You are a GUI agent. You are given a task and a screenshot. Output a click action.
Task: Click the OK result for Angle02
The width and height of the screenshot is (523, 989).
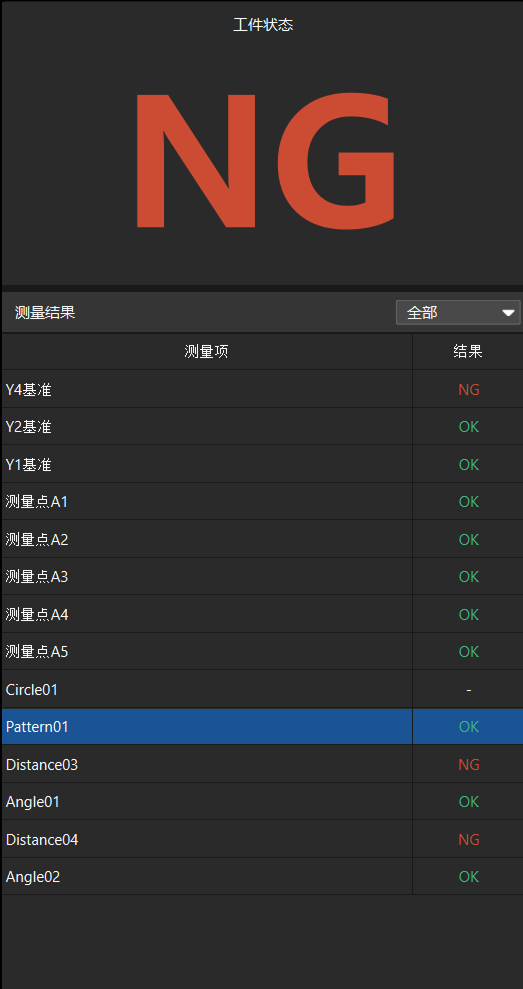pyautogui.click(x=469, y=877)
